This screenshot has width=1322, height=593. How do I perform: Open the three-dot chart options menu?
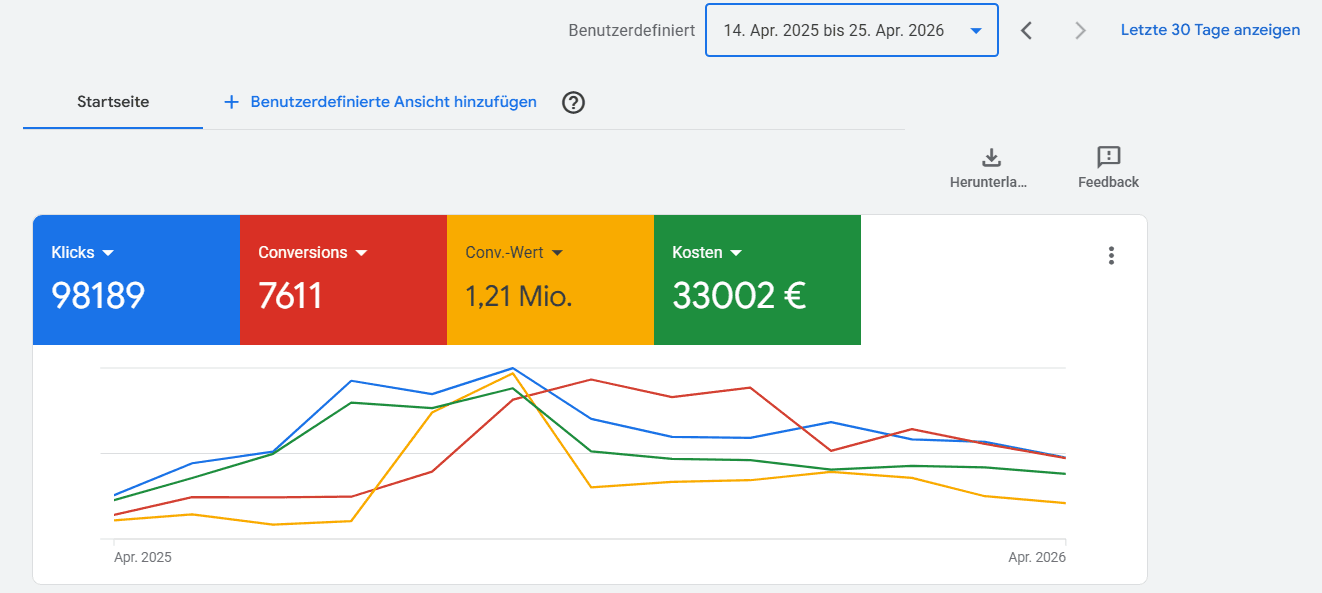(x=1111, y=255)
